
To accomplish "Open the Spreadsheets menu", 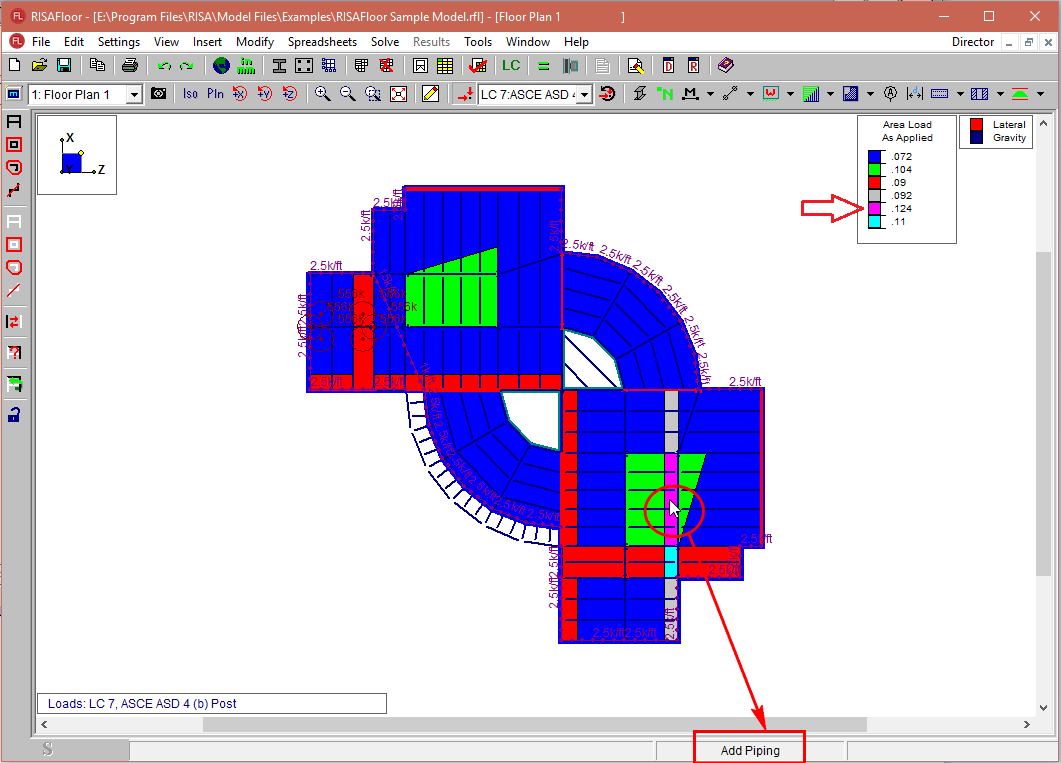I will 322,42.
